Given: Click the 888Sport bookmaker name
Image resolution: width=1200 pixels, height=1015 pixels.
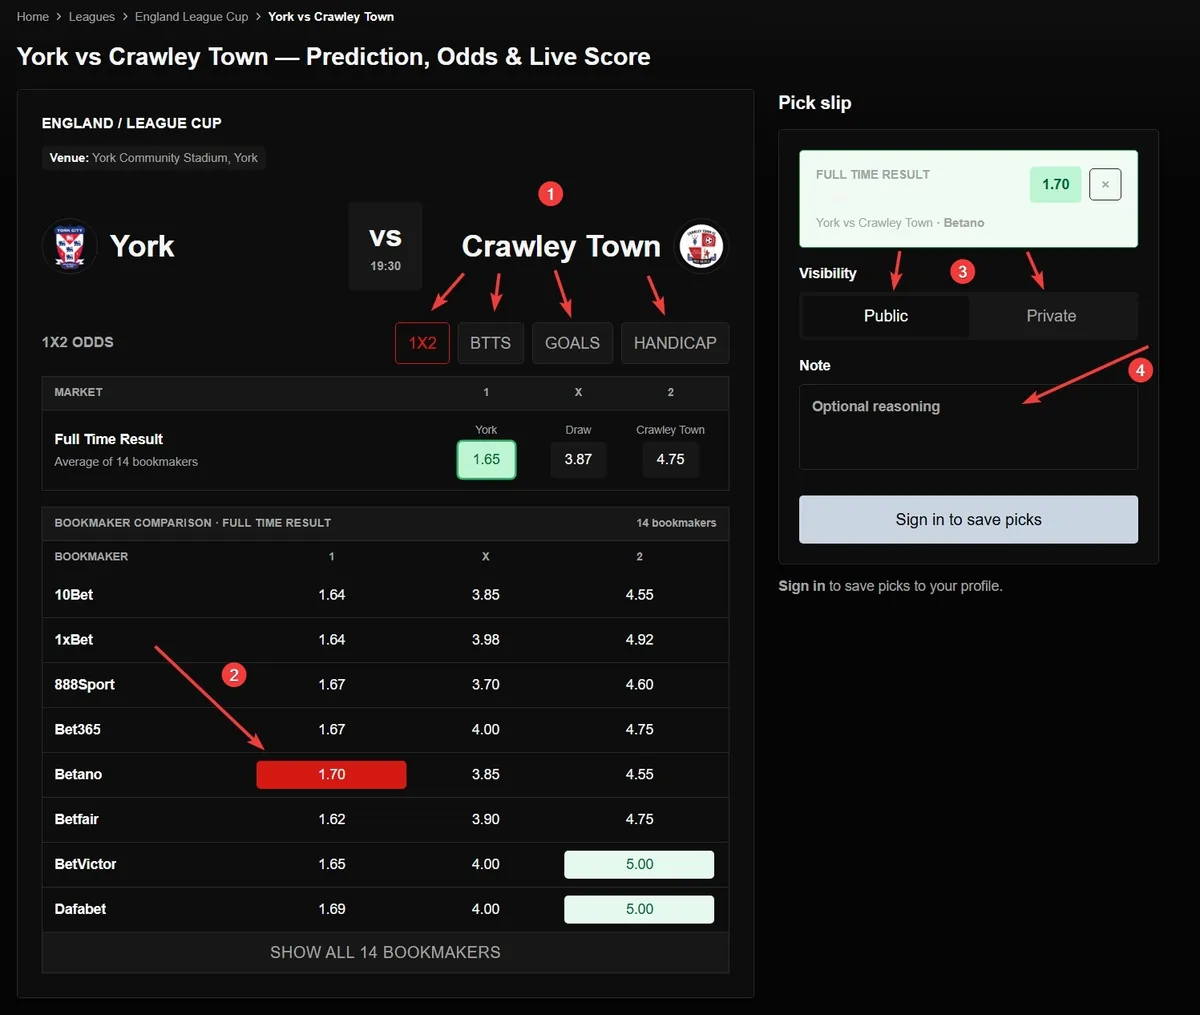Looking at the screenshot, I should (x=85, y=685).
